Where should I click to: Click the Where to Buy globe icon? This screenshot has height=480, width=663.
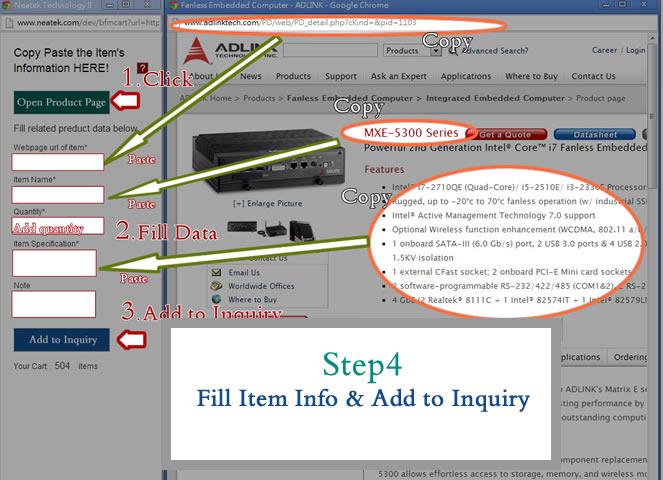(x=216, y=299)
